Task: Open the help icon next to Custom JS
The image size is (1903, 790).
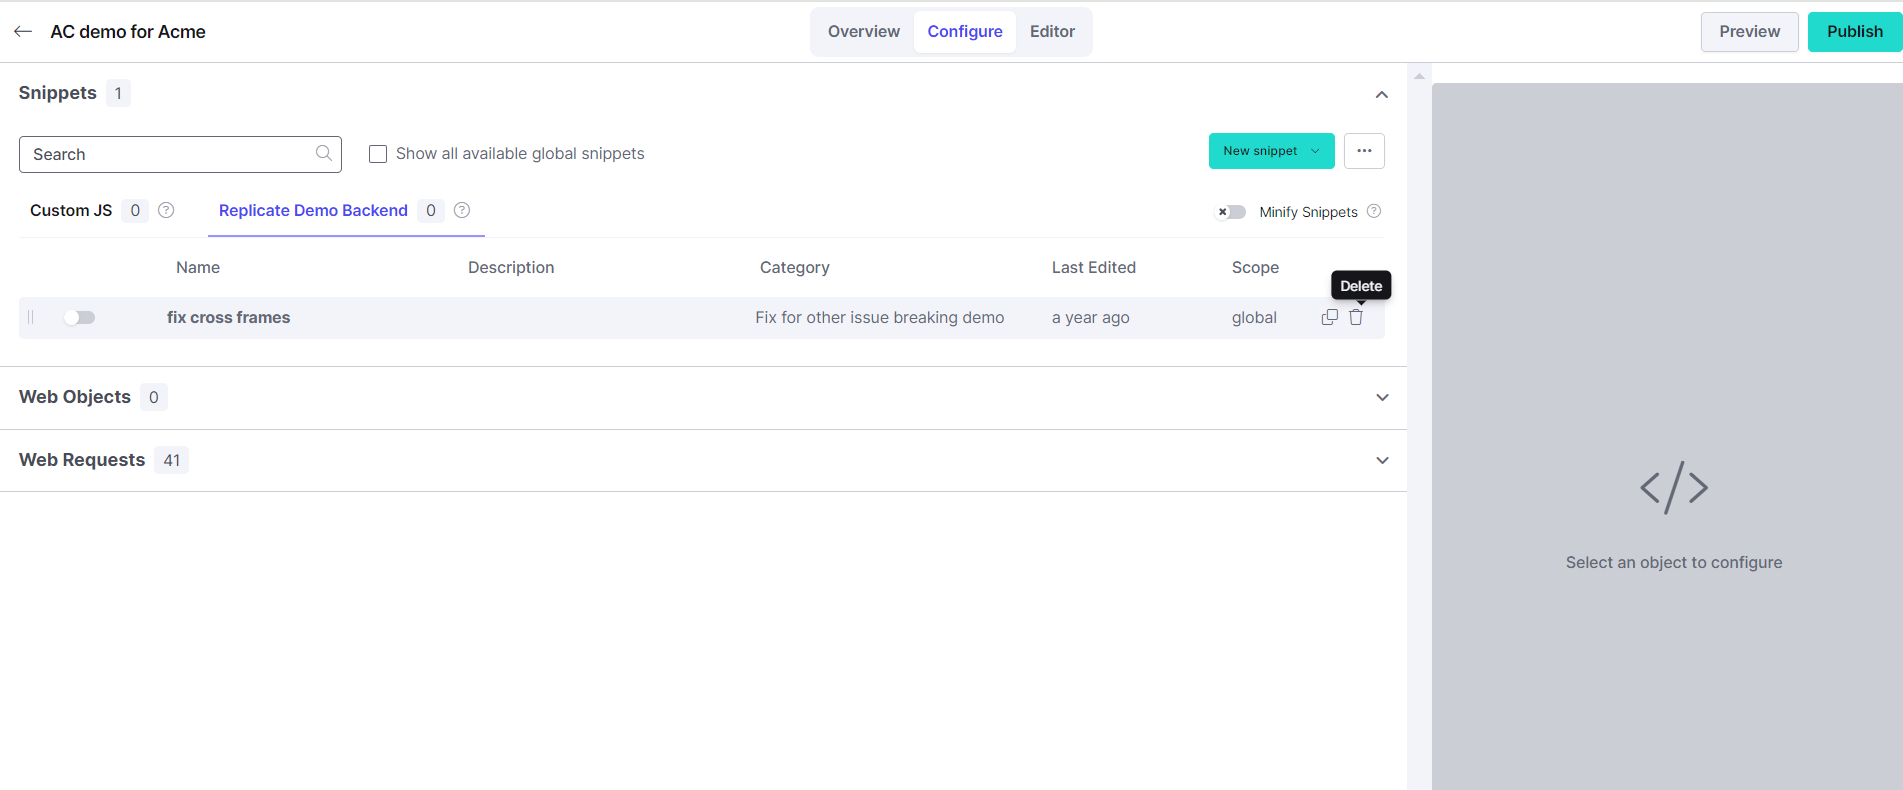Action: 167,210
